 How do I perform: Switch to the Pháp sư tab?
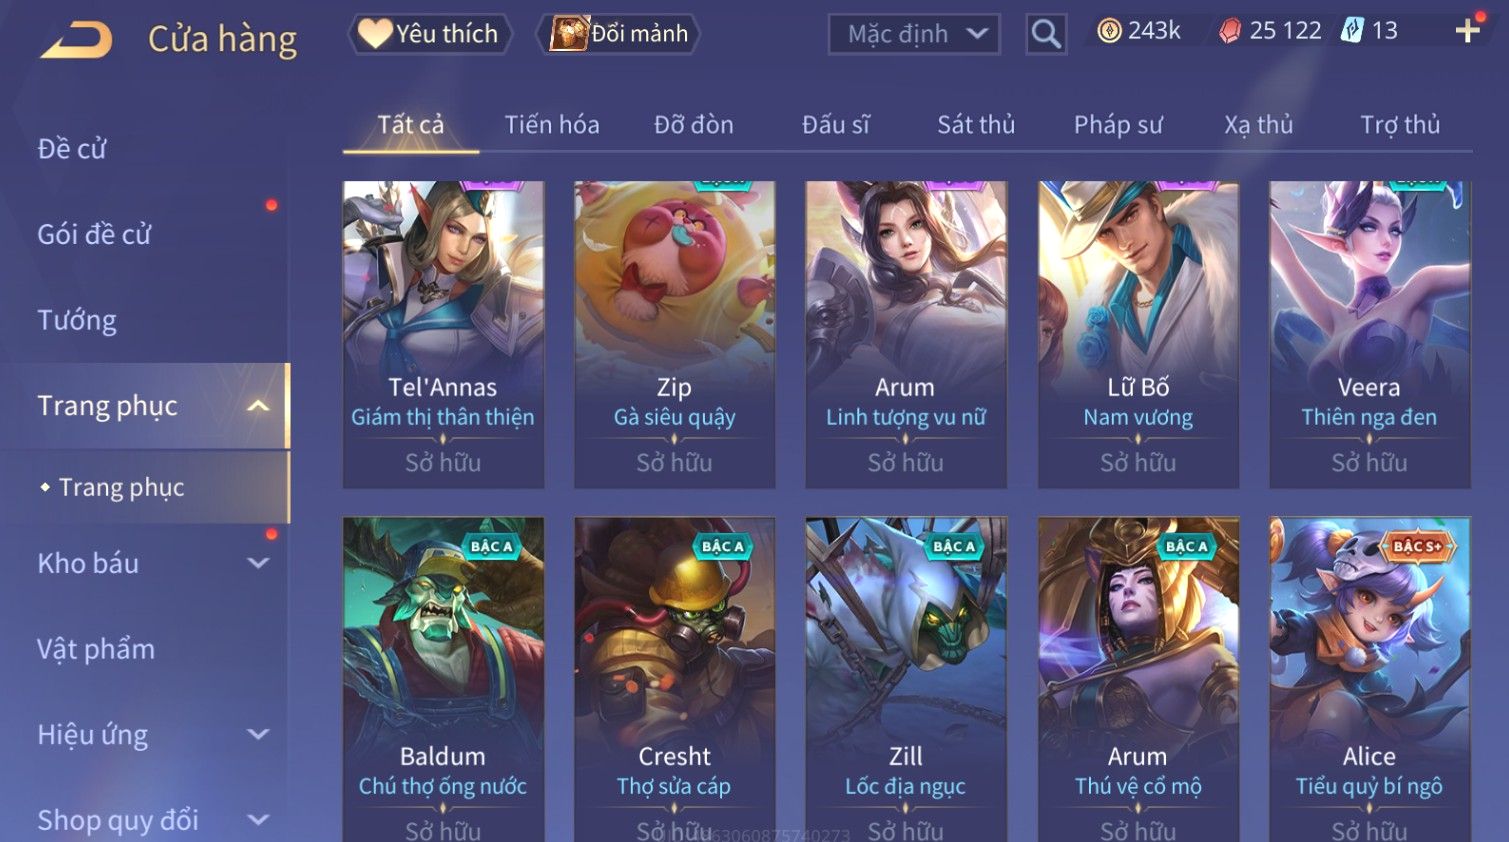[1118, 125]
